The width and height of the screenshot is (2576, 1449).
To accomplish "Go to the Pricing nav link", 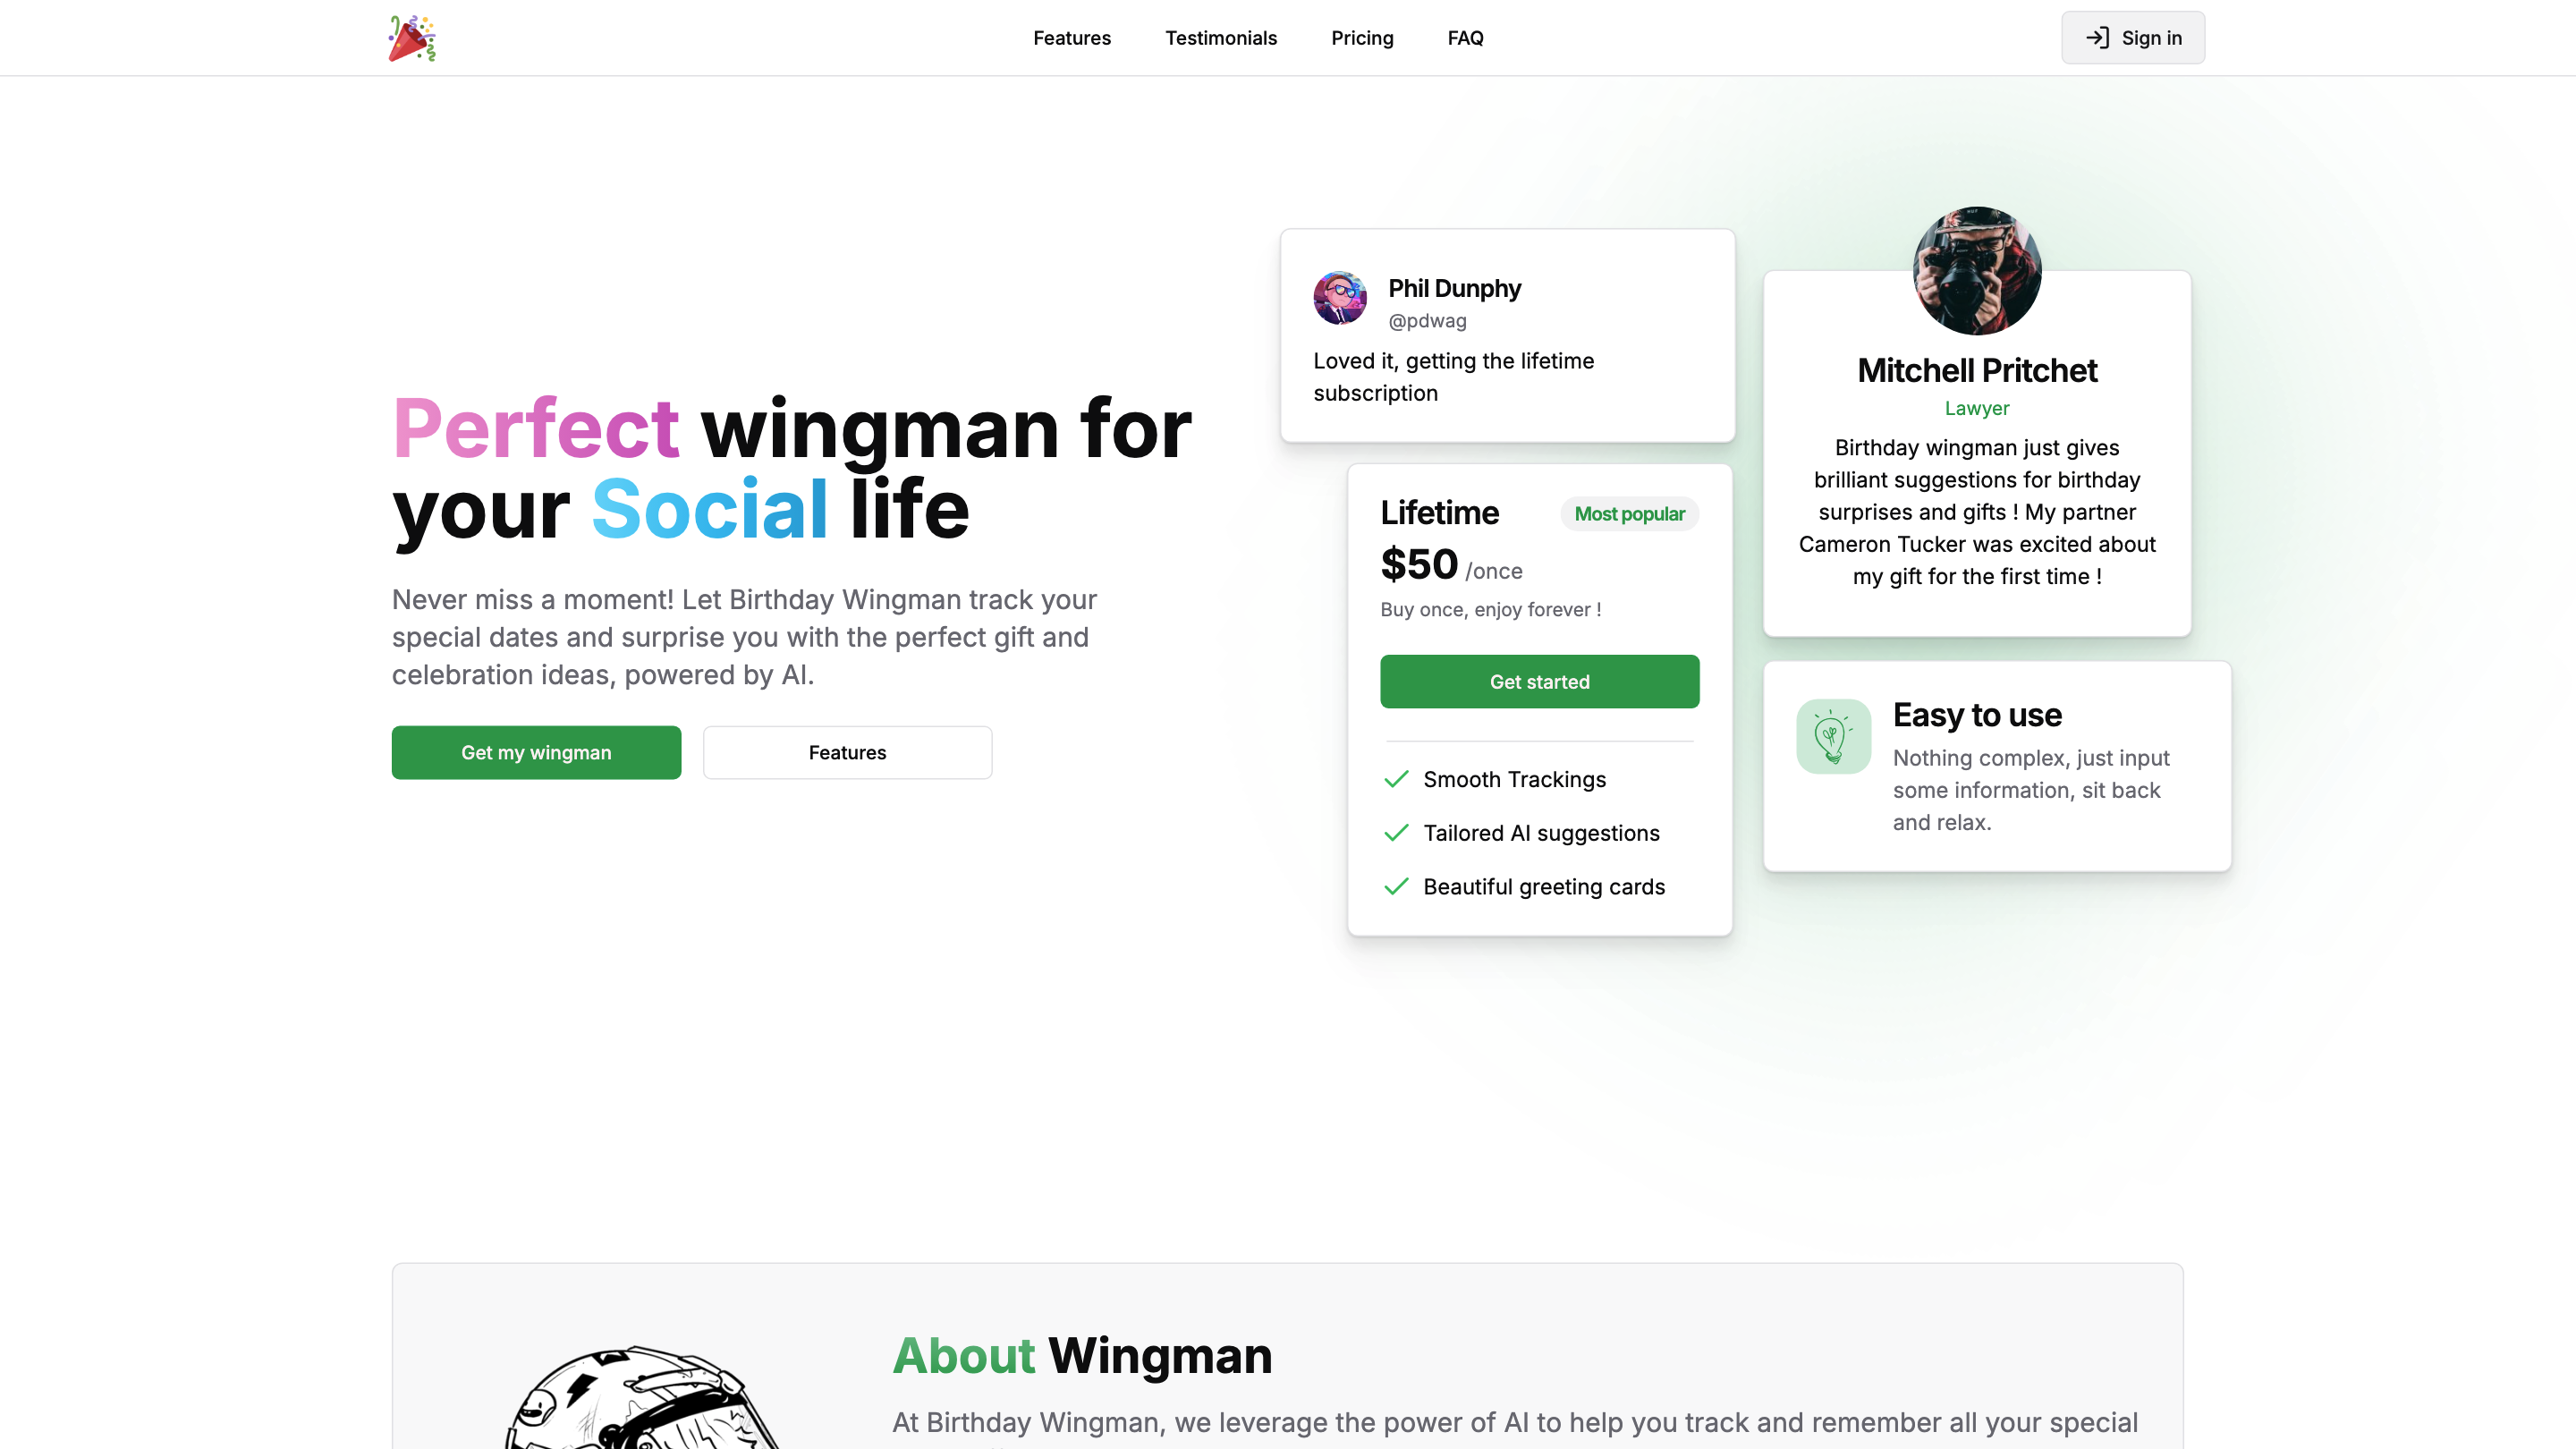I will coord(1362,38).
